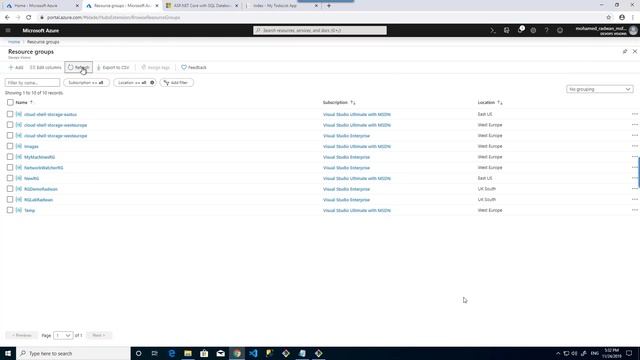Open the more menu for the Temp row

(634, 210)
